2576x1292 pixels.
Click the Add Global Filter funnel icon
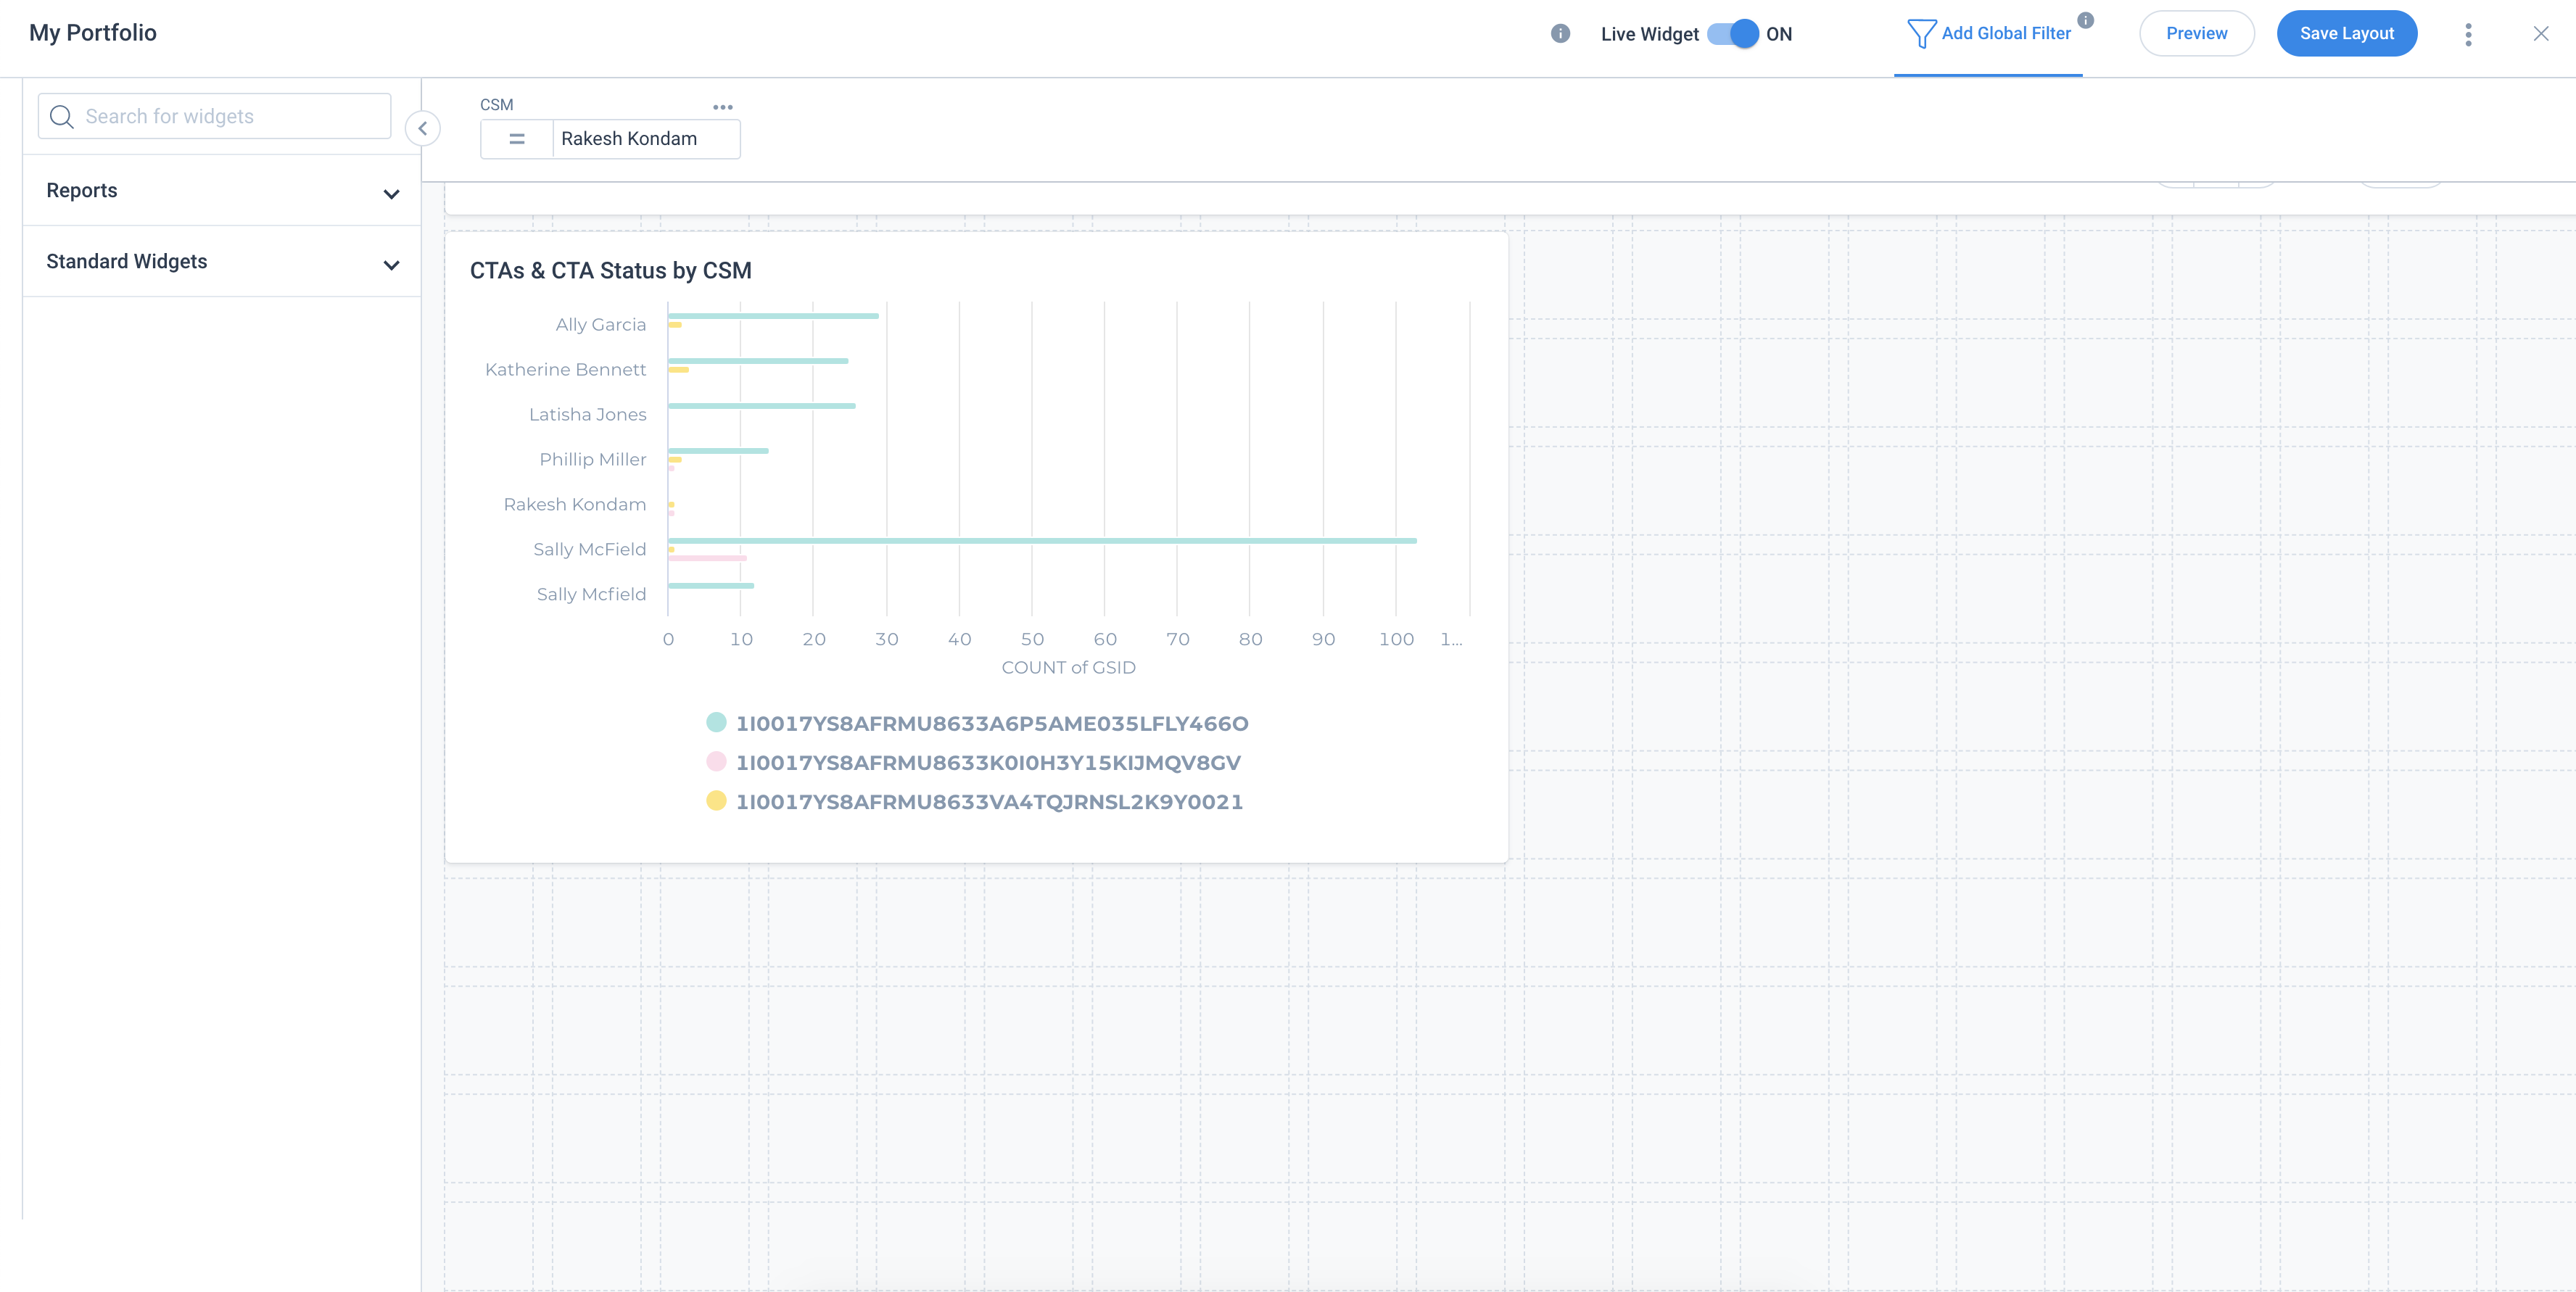(1921, 33)
